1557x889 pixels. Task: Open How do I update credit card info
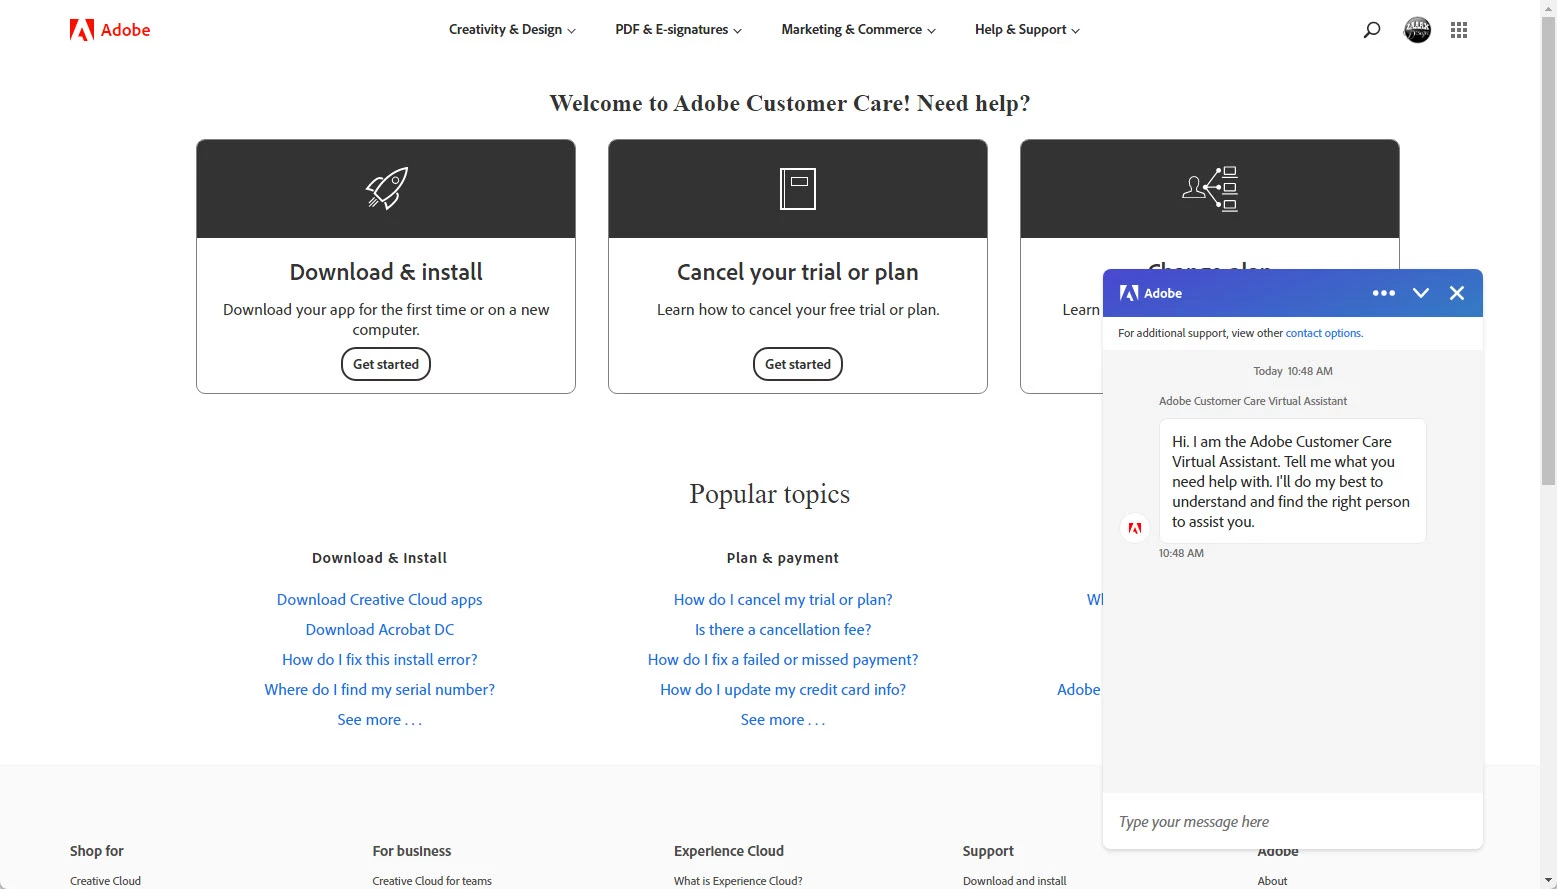click(x=783, y=690)
